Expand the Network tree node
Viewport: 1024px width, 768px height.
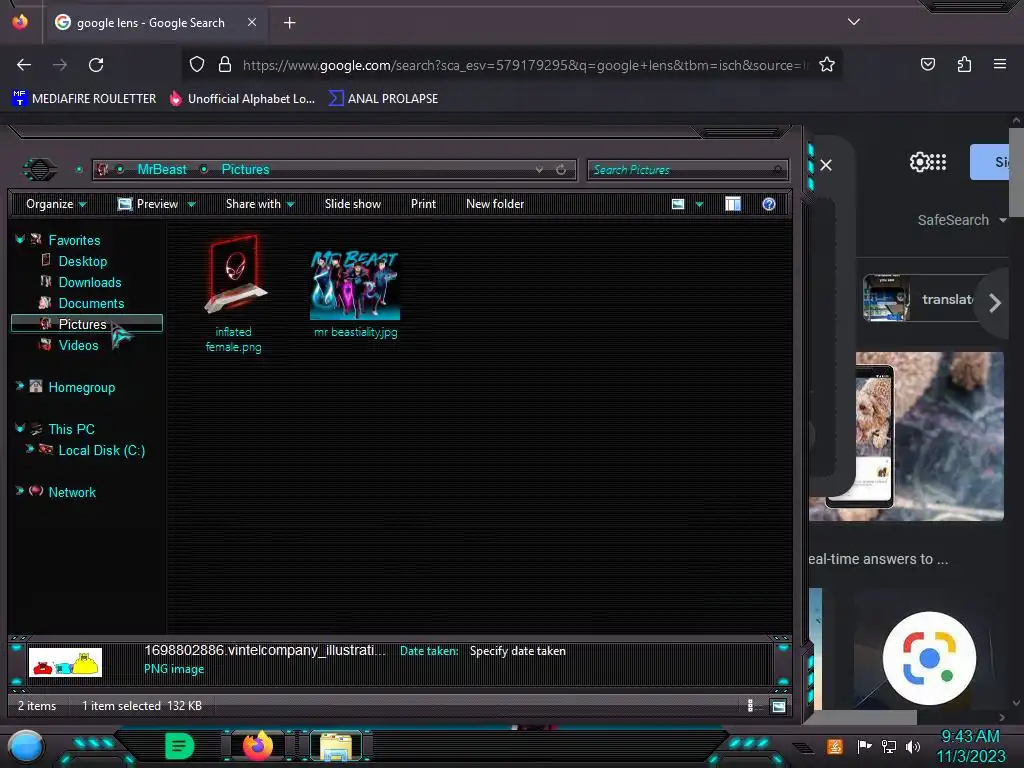point(20,491)
